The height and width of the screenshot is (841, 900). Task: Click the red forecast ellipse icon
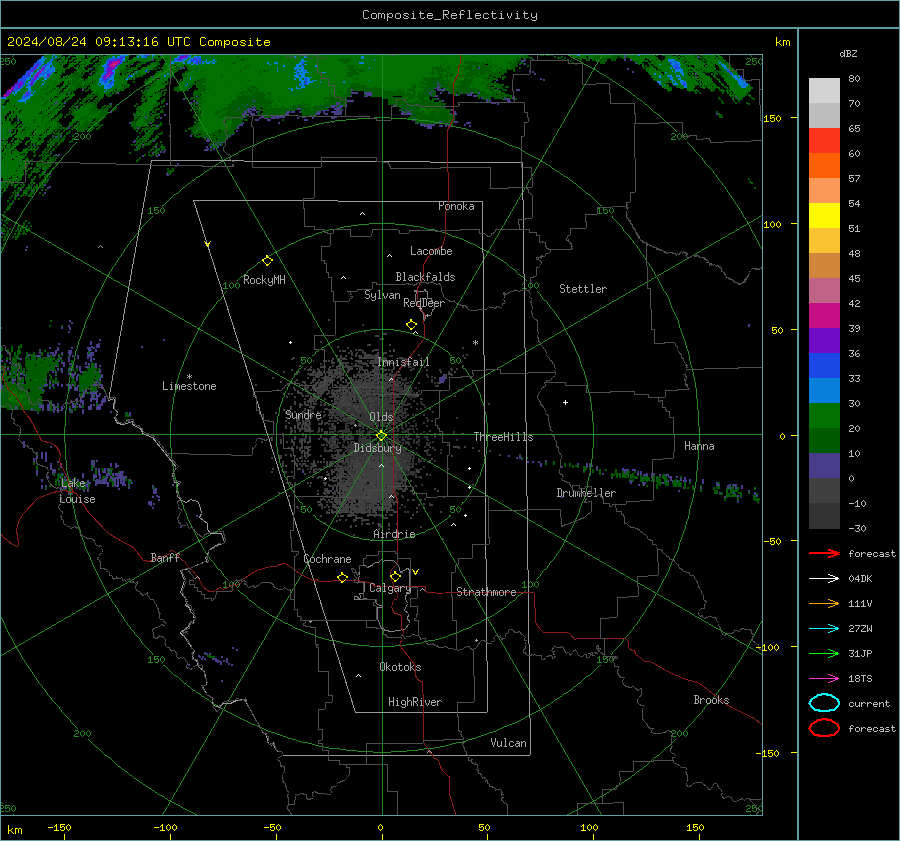click(824, 728)
